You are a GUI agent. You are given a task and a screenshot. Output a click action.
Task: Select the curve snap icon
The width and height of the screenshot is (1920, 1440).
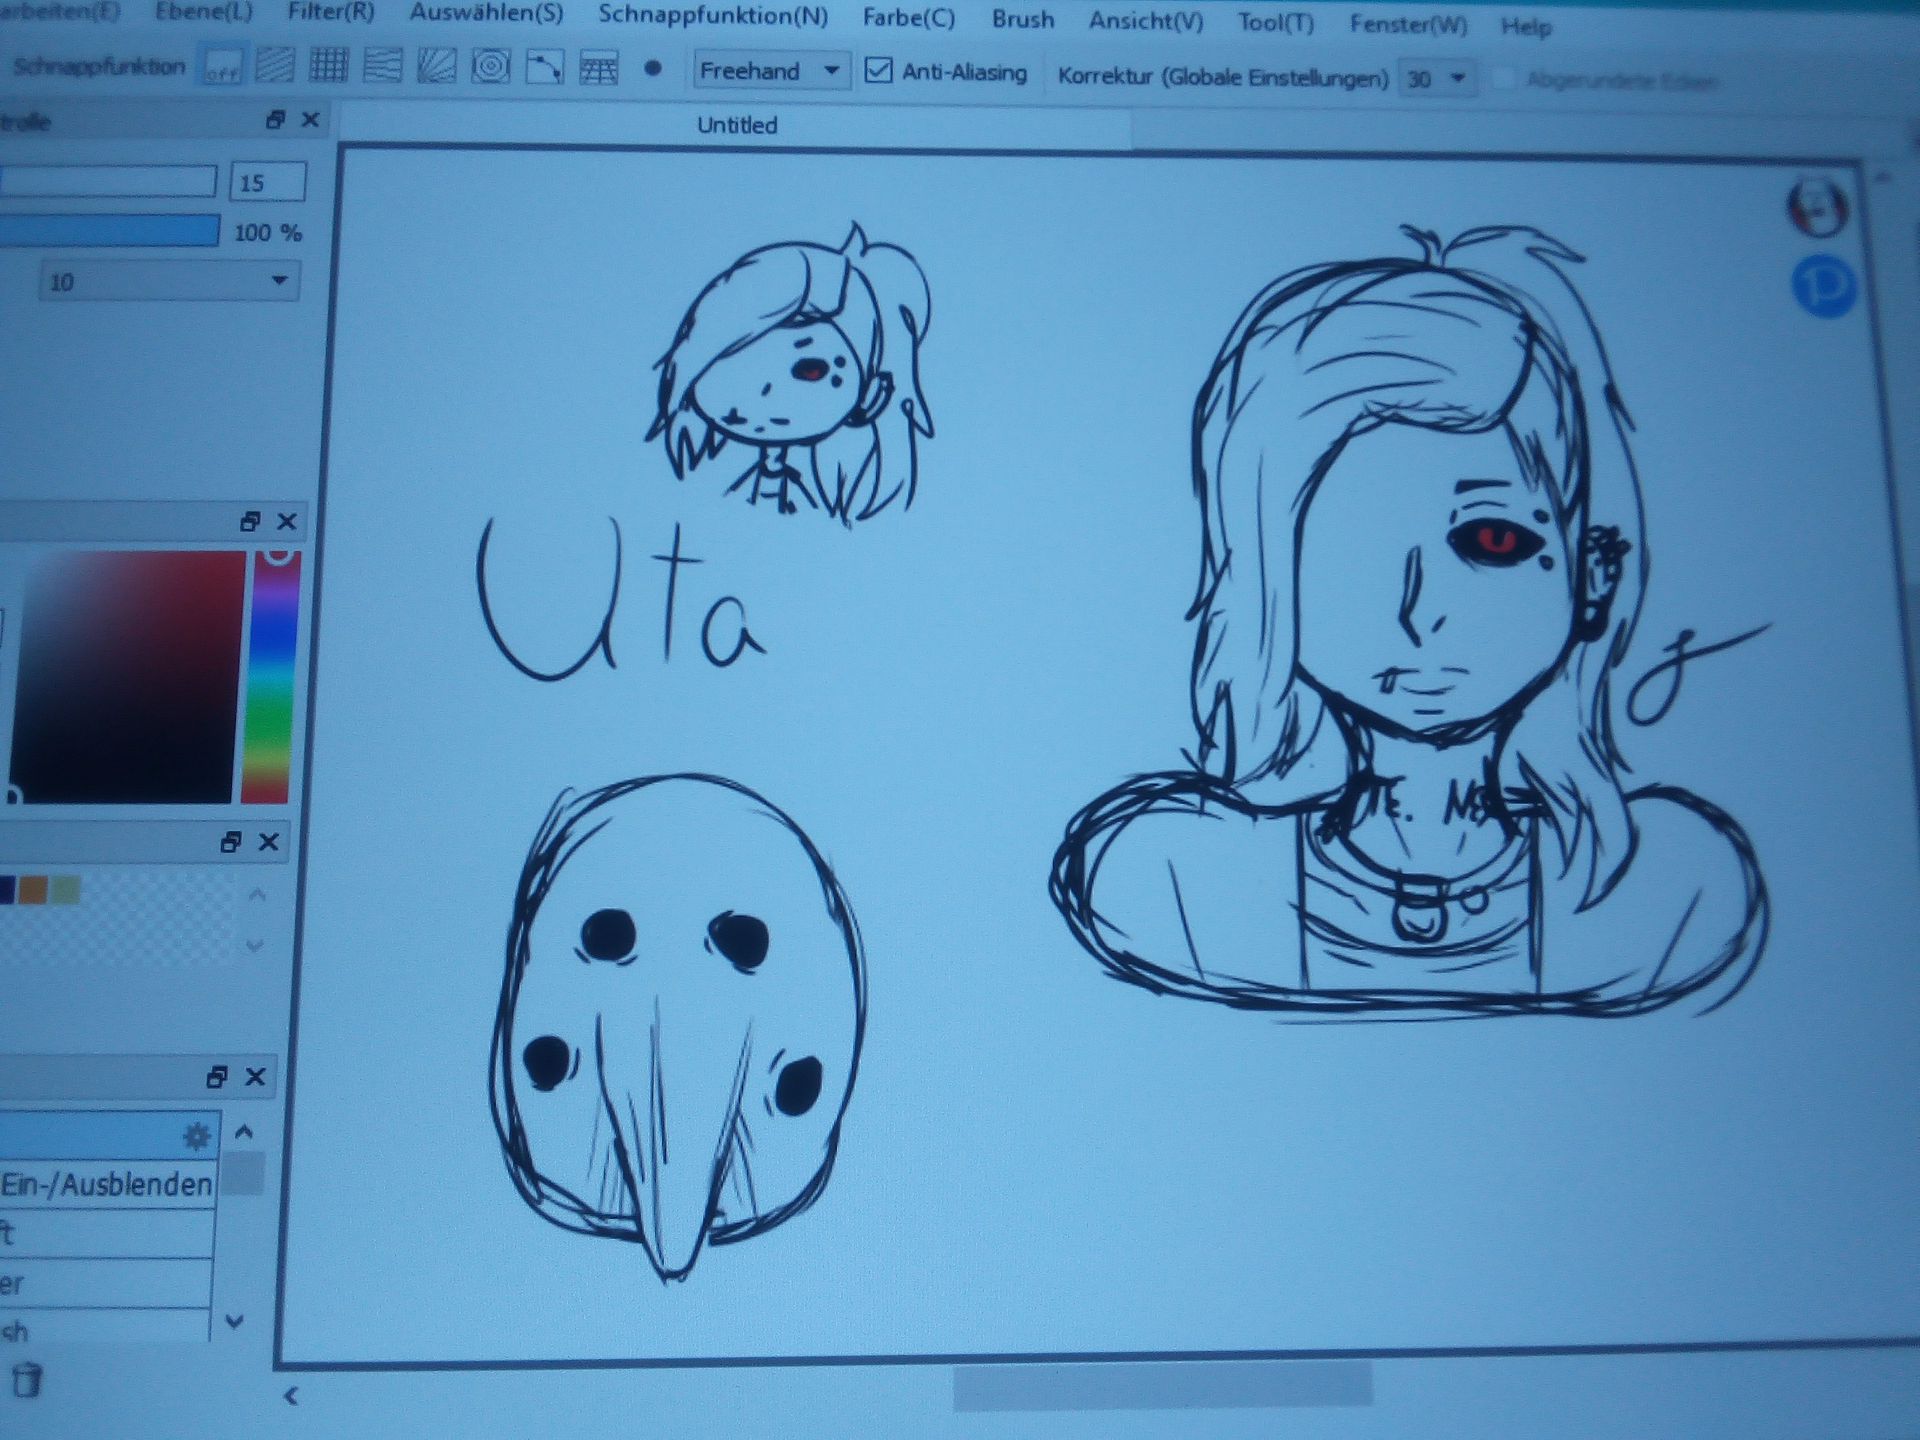pos(545,68)
